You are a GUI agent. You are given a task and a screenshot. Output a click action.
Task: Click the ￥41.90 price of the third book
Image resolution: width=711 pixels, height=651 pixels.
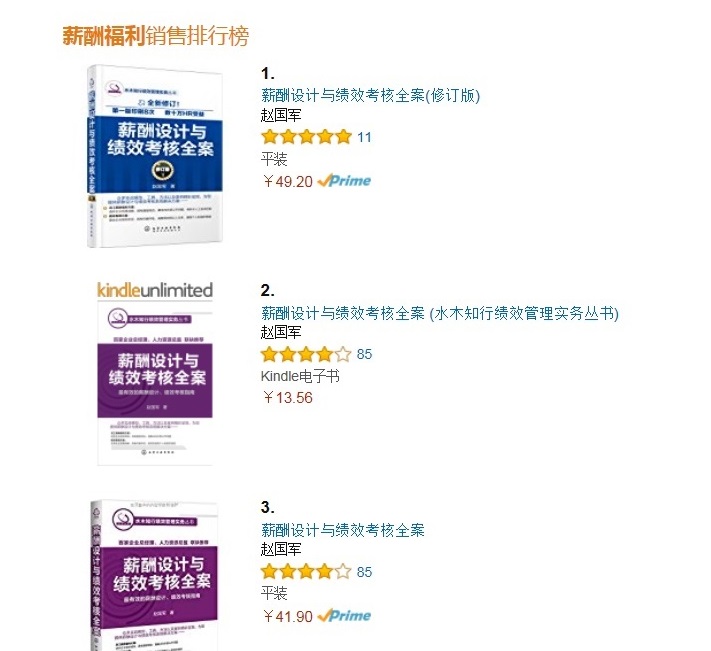point(287,616)
